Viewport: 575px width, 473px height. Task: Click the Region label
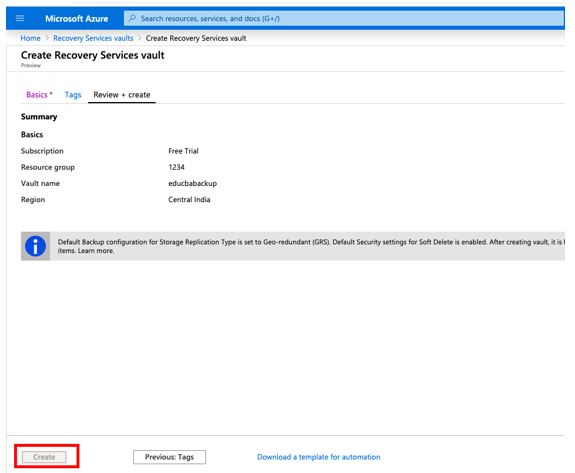coord(33,200)
